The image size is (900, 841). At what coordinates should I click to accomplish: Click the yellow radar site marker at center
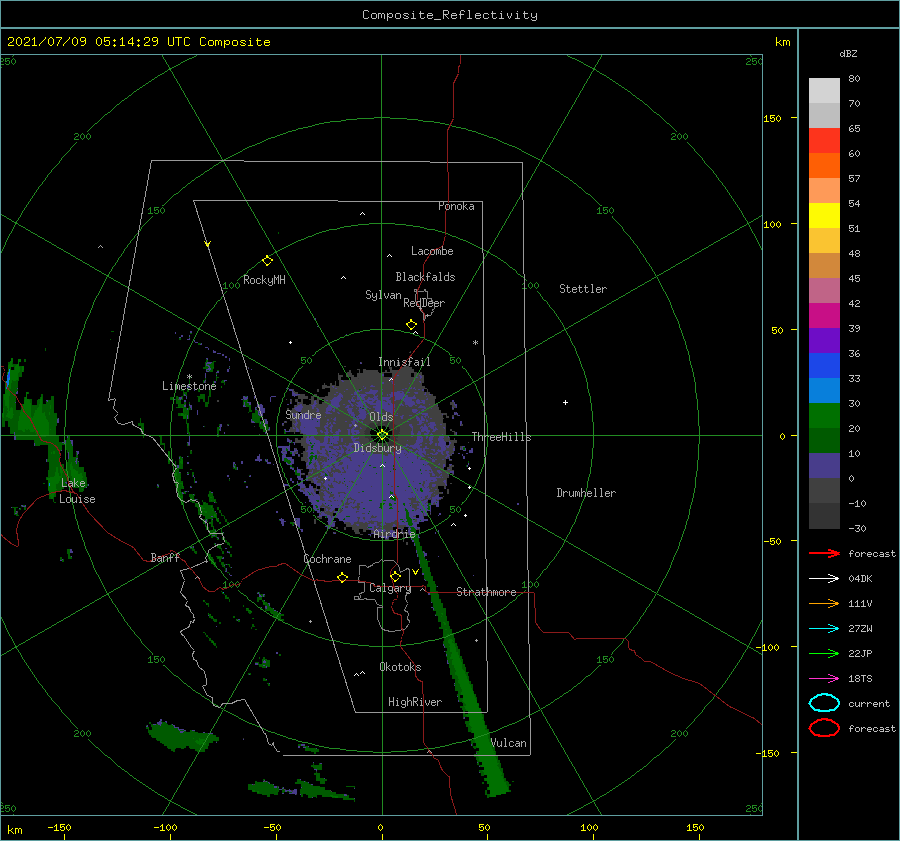[382, 435]
